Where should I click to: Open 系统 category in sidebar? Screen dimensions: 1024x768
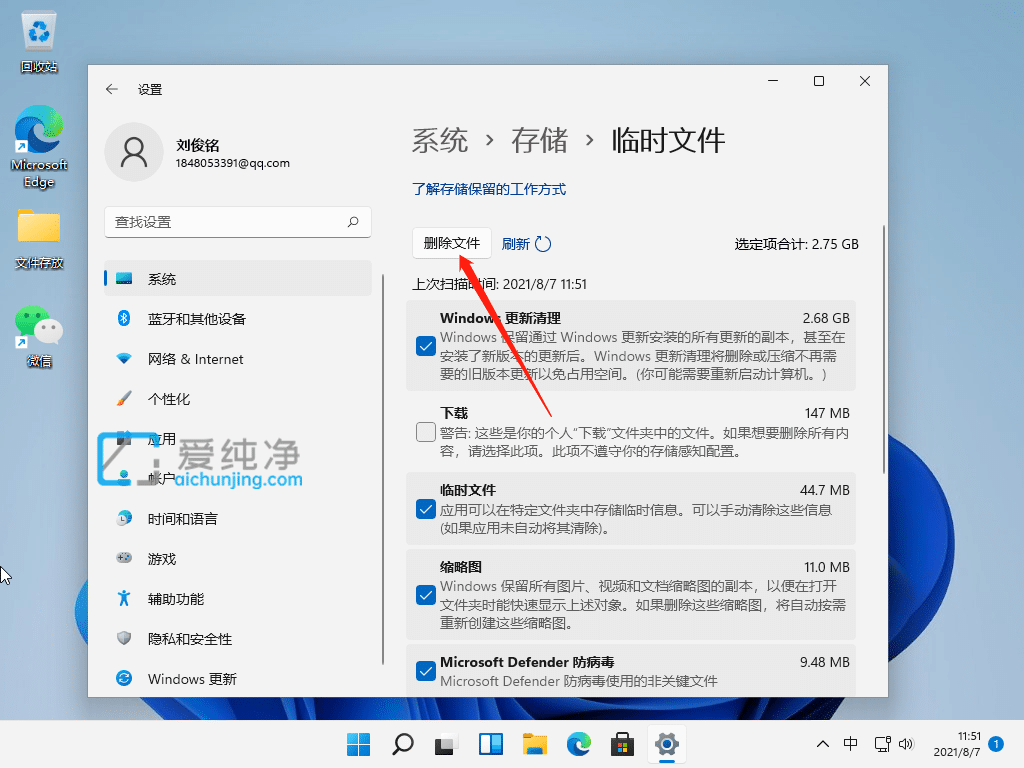coord(238,279)
